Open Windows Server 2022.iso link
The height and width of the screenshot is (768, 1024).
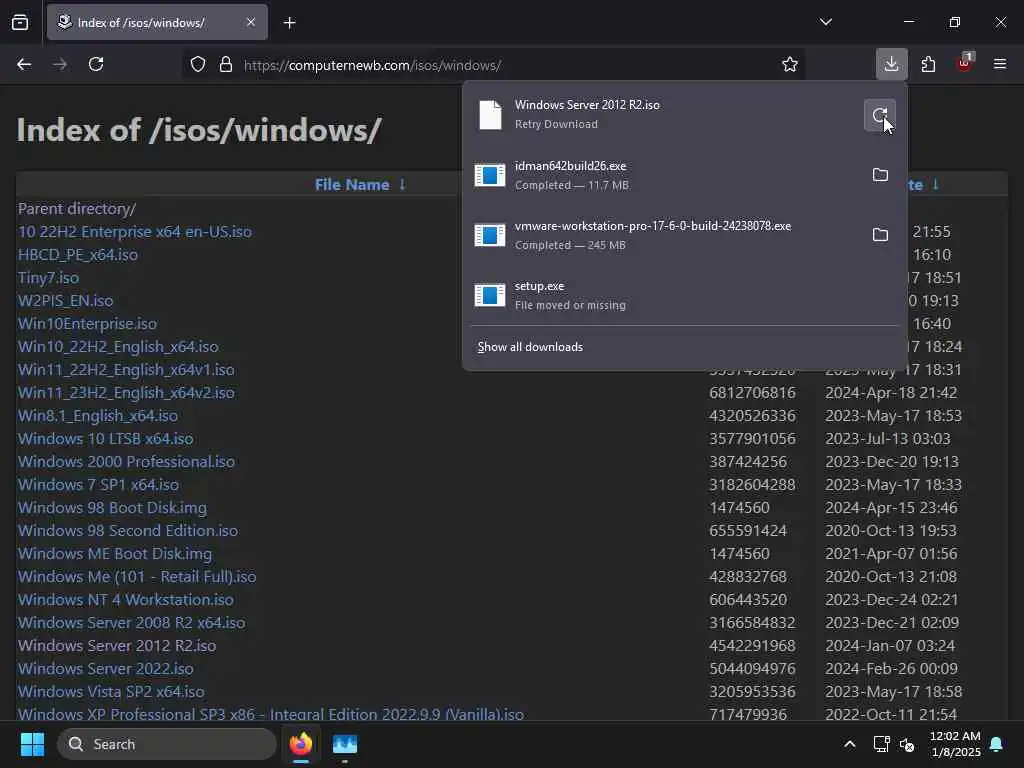(x=106, y=668)
